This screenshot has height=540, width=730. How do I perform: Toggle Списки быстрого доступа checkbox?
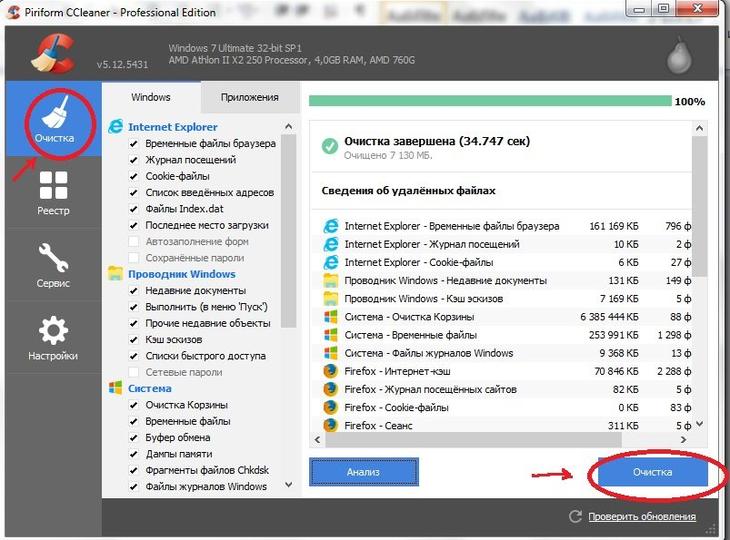134,356
